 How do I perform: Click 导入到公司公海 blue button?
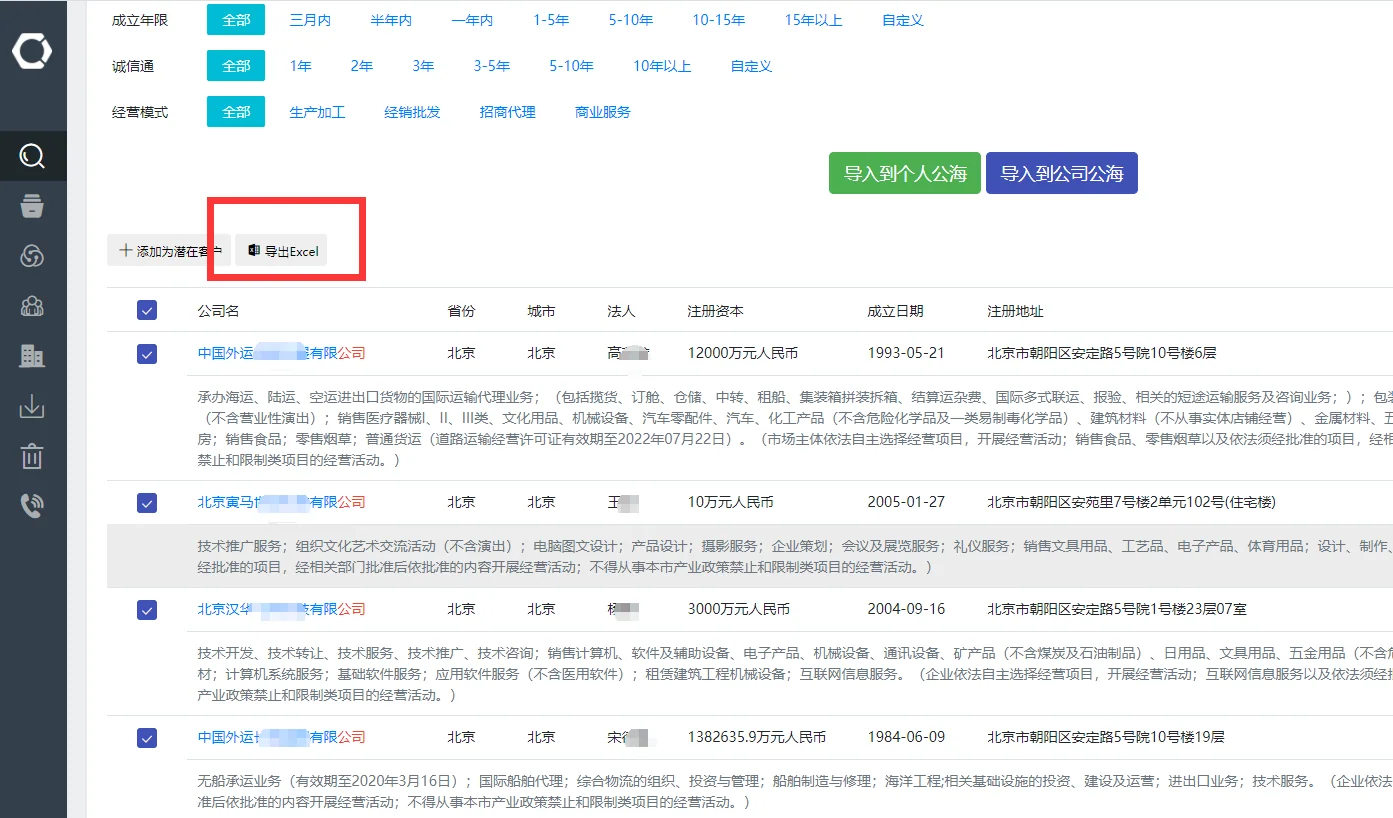(1062, 173)
